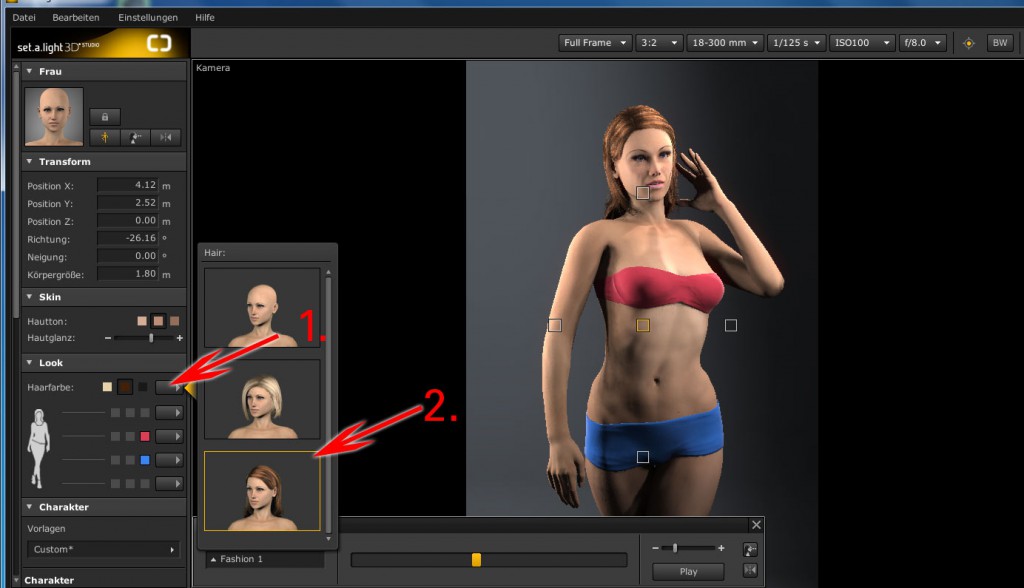Click the minus icon of Hautglanz slider
This screenshot has height=588, width=1024.
click(108, 338)
